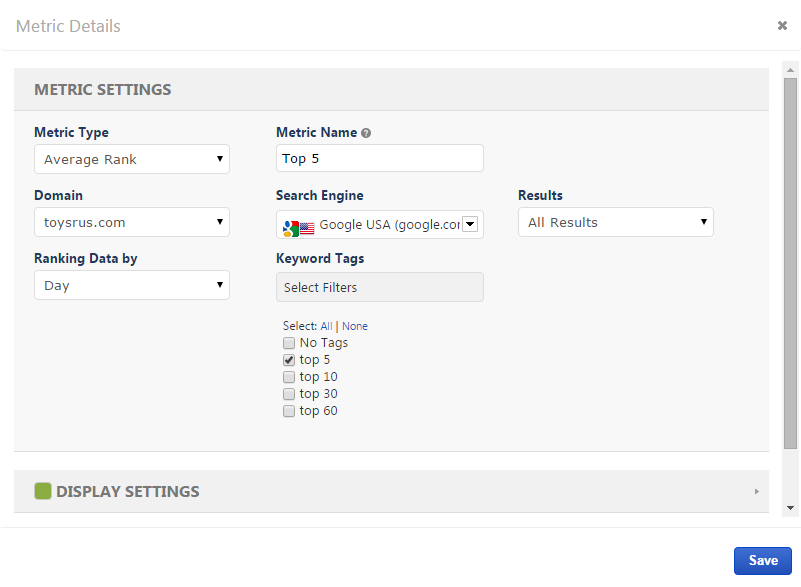Viewport: 801px width, 587px height.
Task: Expand Display Settings using the right arrow
Action: tap(756, 492)
